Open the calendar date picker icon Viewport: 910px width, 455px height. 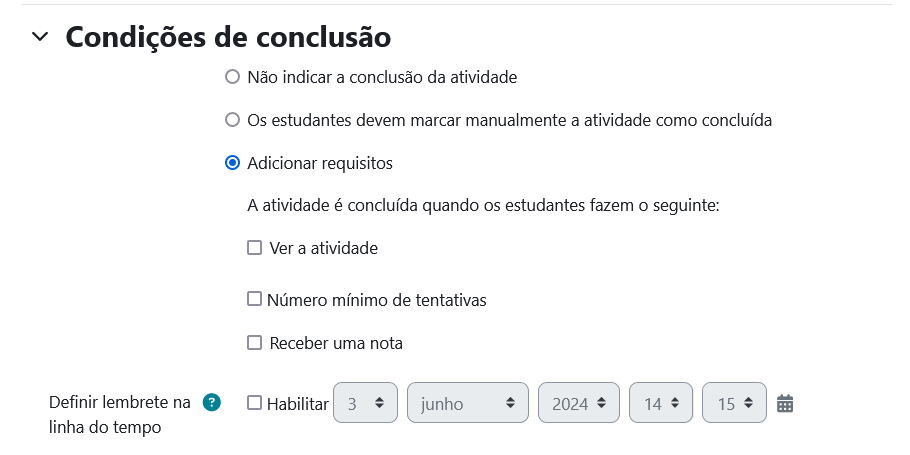(x=785, y=404)
